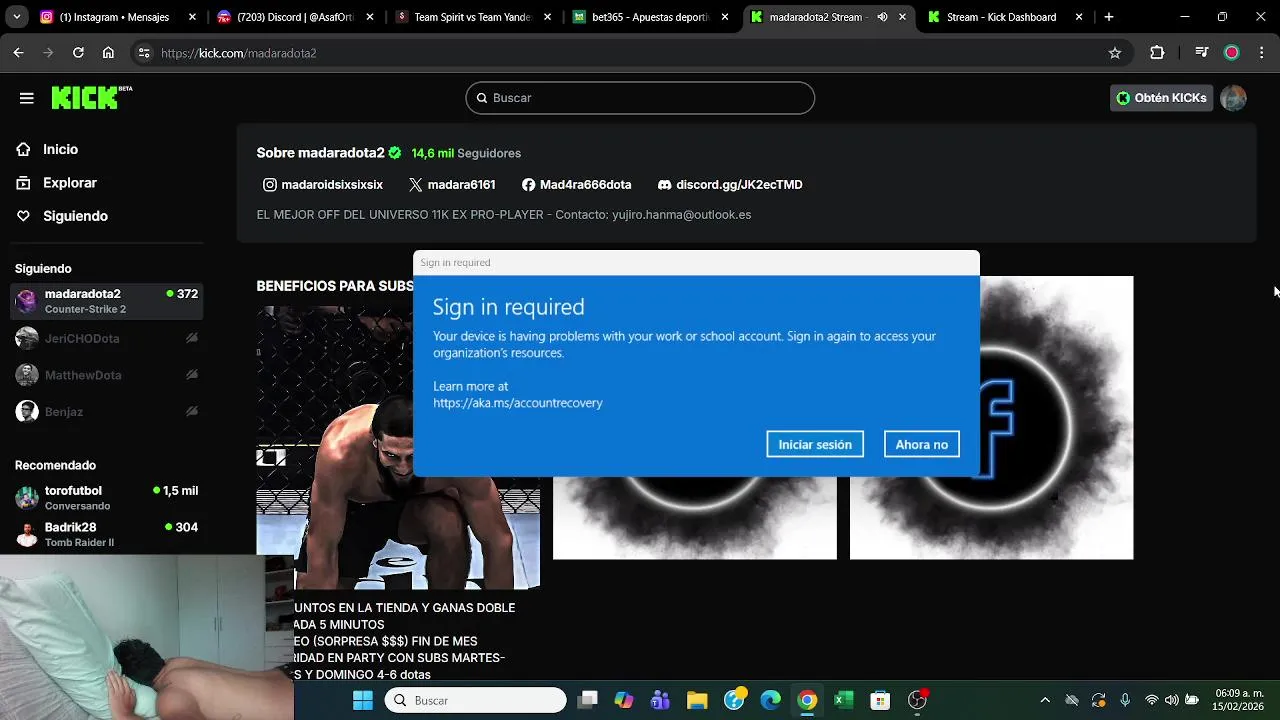The height and width of the screenshot is (720, 1280).
Task: Click the Kick Buscar search field
Action: tap(640, 98)
